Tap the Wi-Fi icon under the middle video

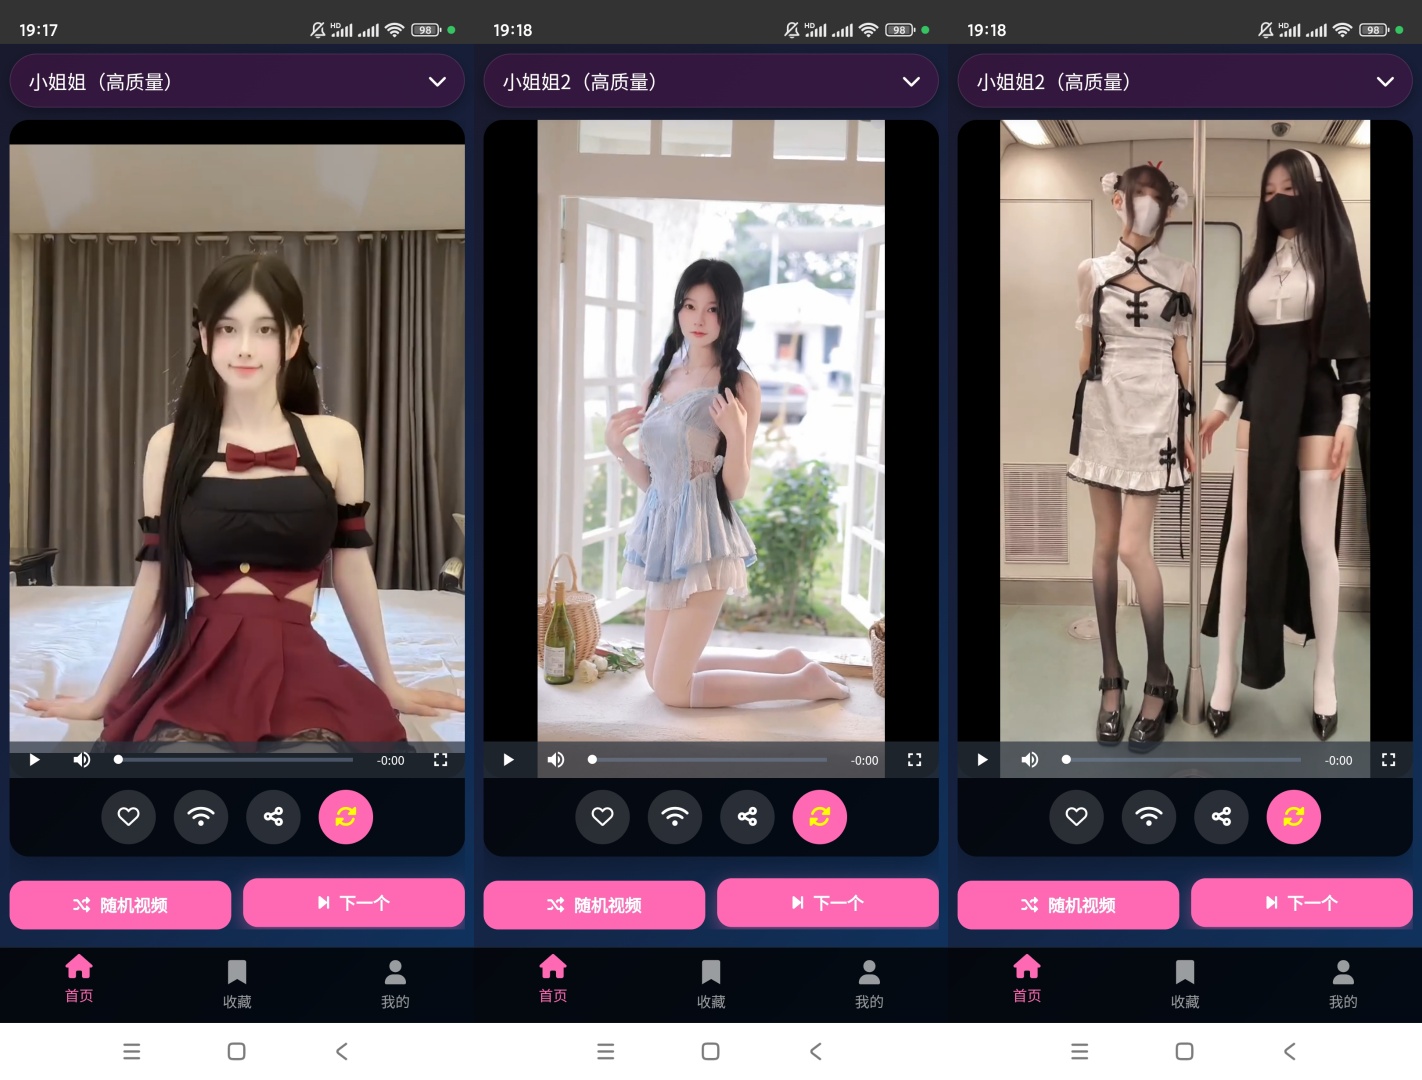pos(675,817)
